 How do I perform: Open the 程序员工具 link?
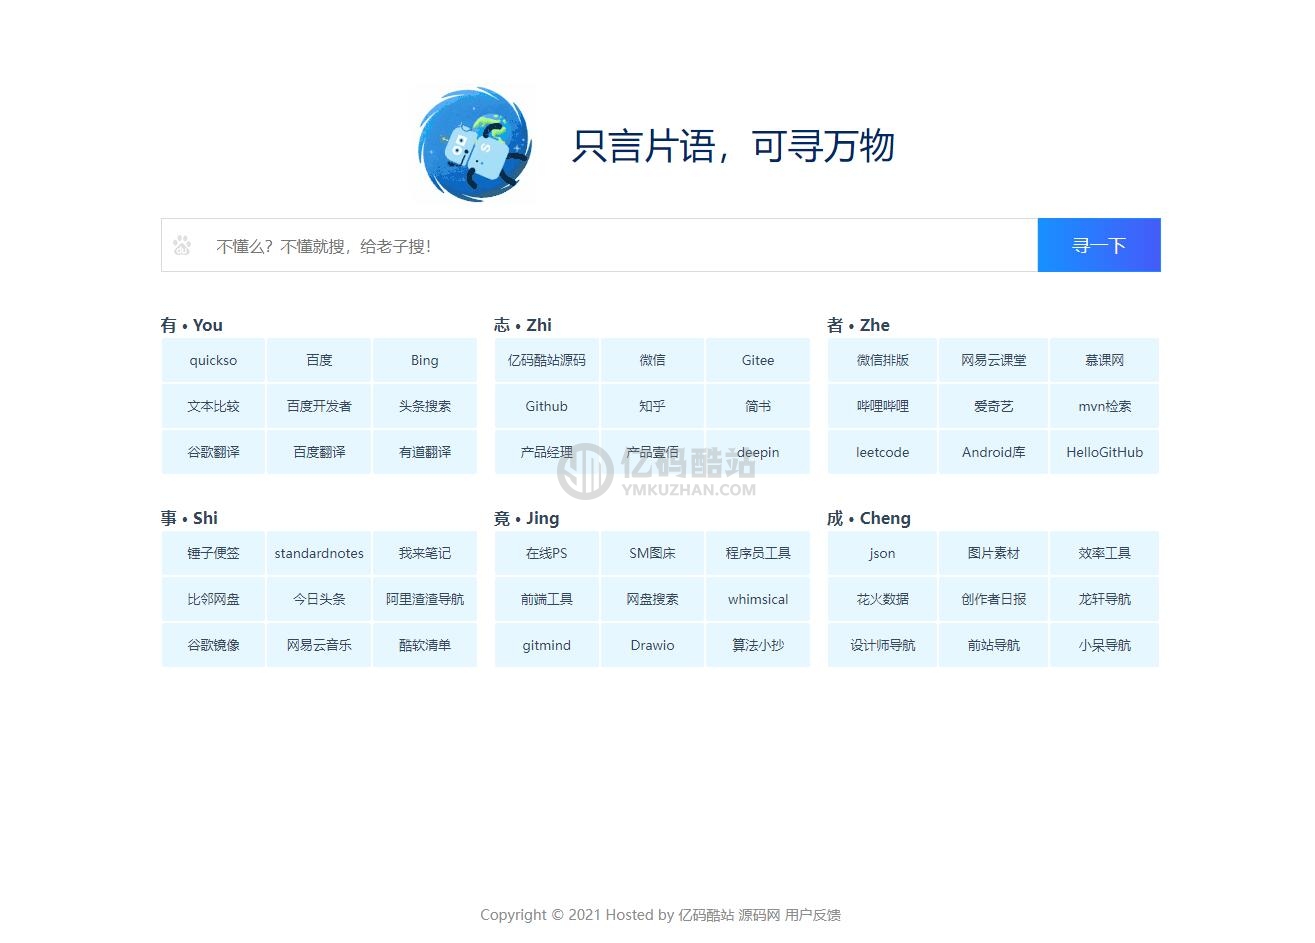point(758,553)
